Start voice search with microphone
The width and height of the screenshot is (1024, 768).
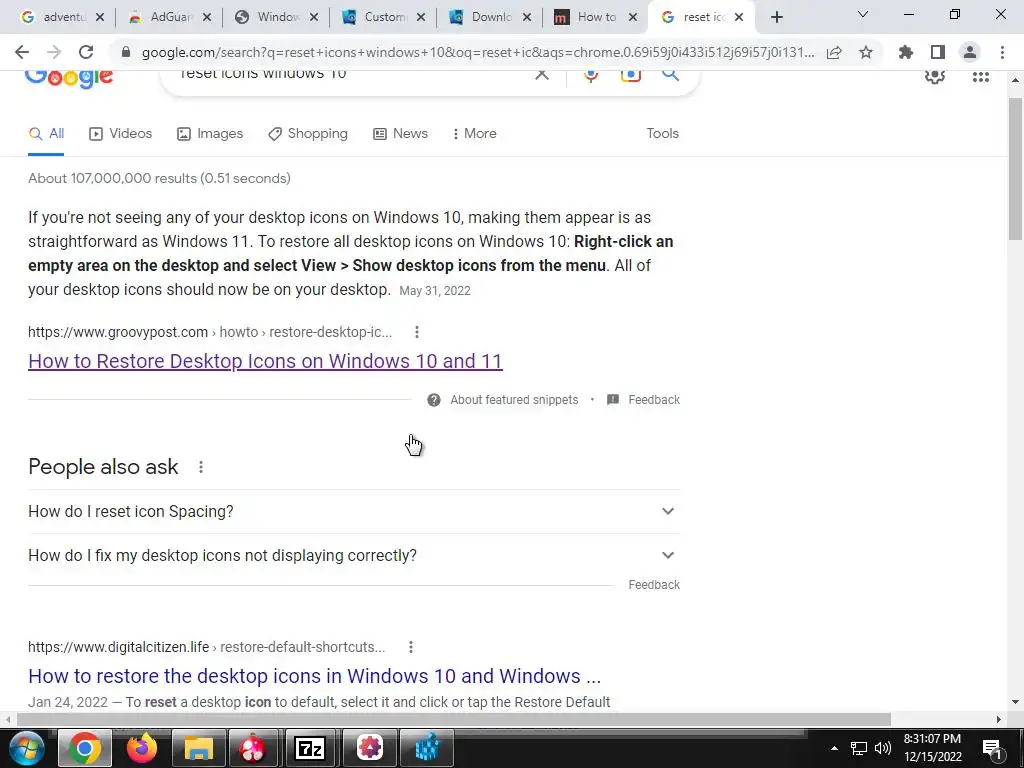(591, 74)
